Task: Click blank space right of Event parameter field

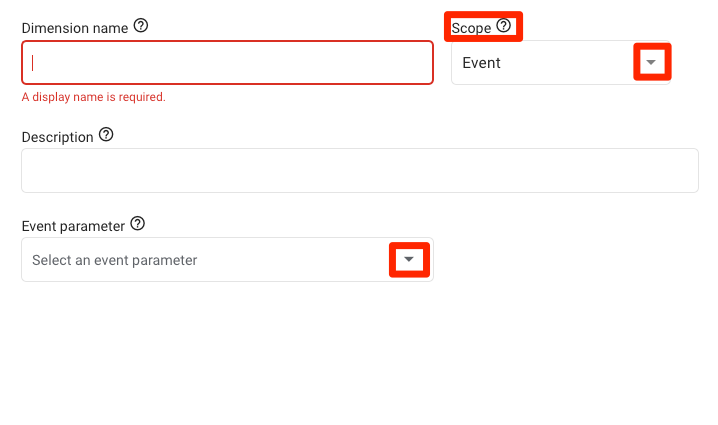Action: pos(570,260)
